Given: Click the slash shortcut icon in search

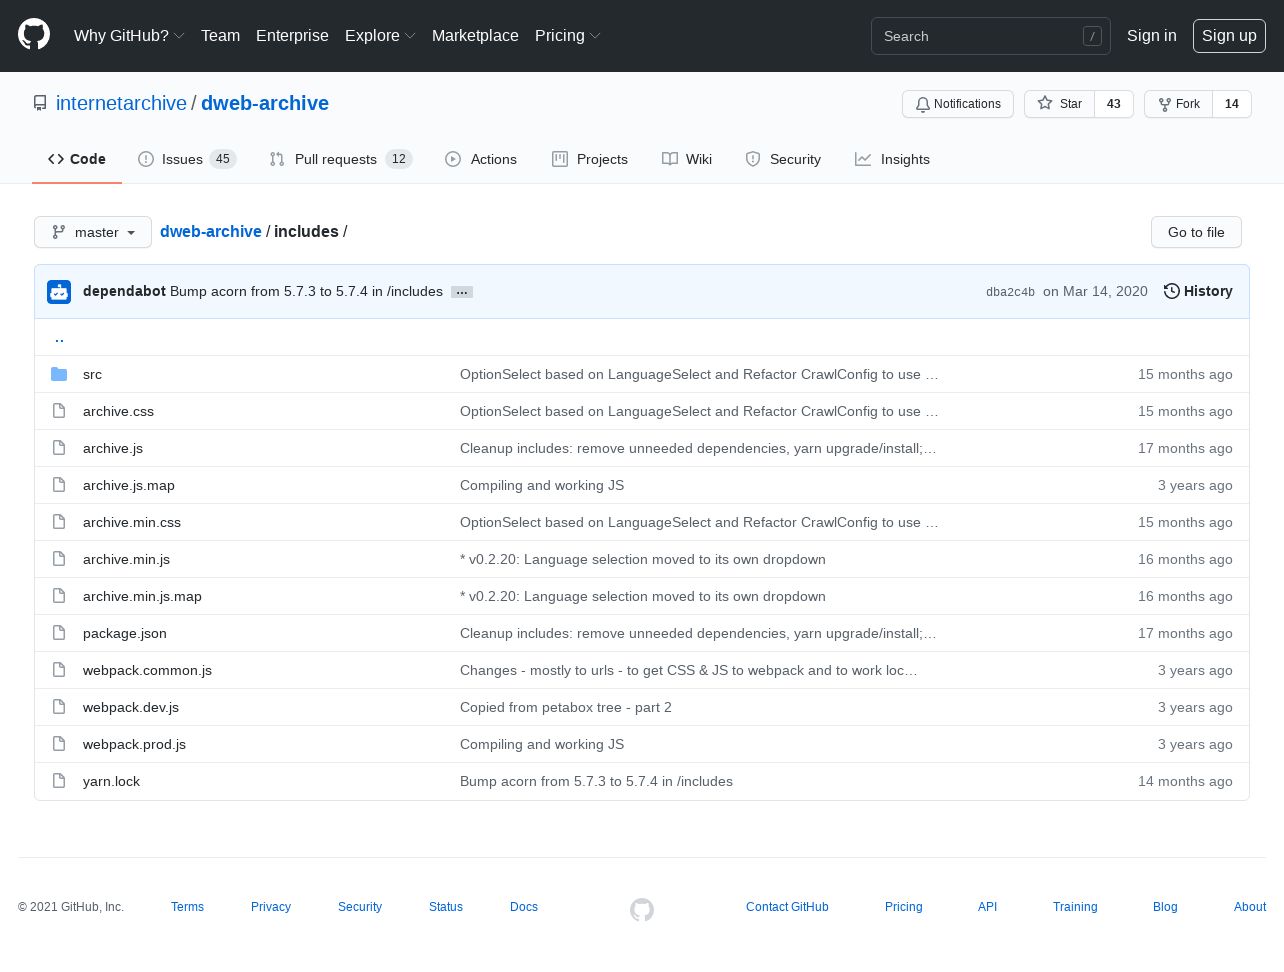Looking at the screenshot, I should [x=1092, y=36].
